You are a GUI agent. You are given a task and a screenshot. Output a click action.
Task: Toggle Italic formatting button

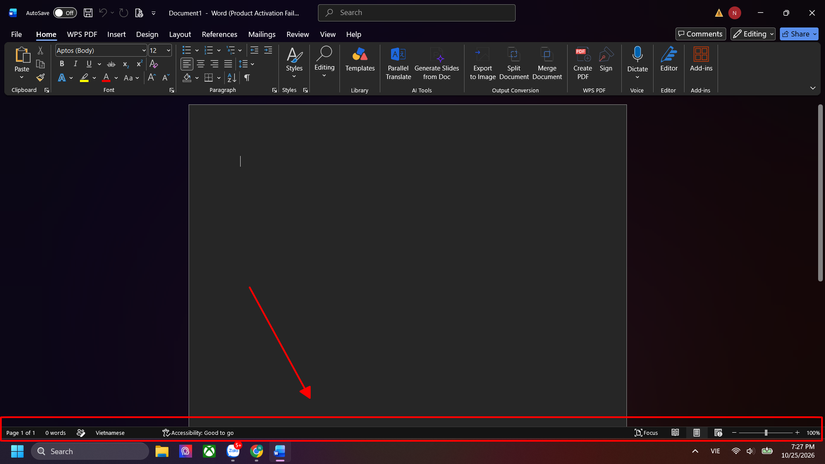(75, 64)
